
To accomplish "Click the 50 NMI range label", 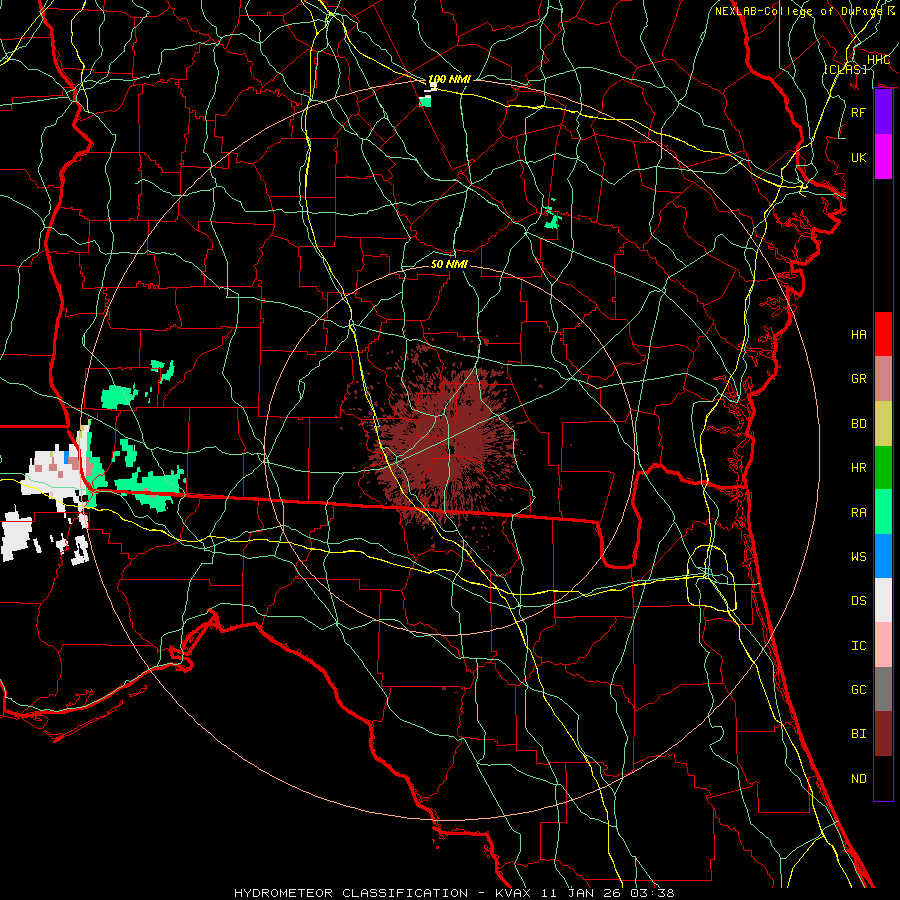I will click(449, 264).
